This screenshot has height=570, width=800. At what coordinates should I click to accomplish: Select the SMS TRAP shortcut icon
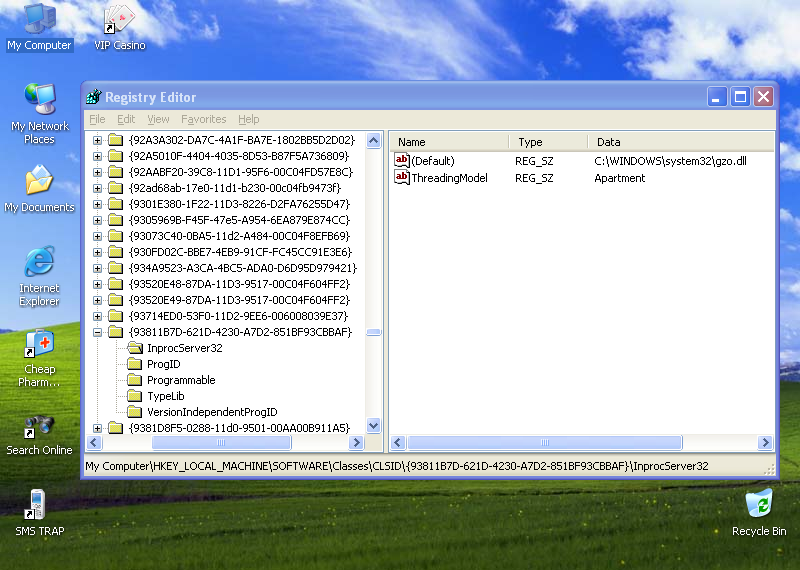37,504
